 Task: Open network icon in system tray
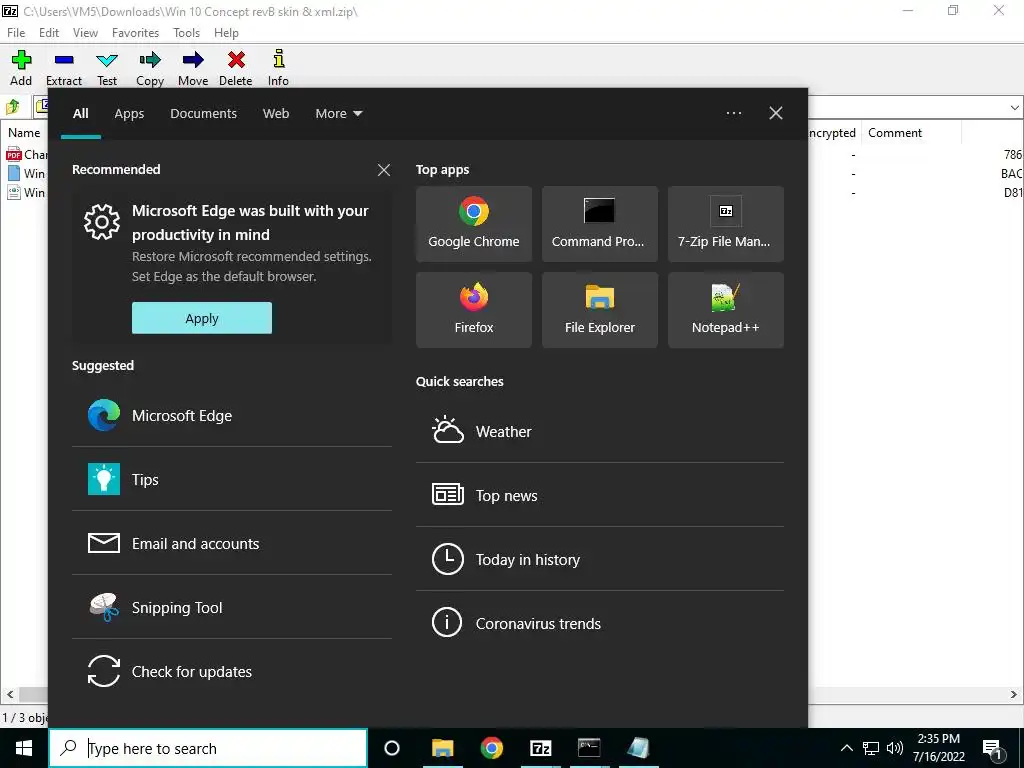click(x=871, y=748)
